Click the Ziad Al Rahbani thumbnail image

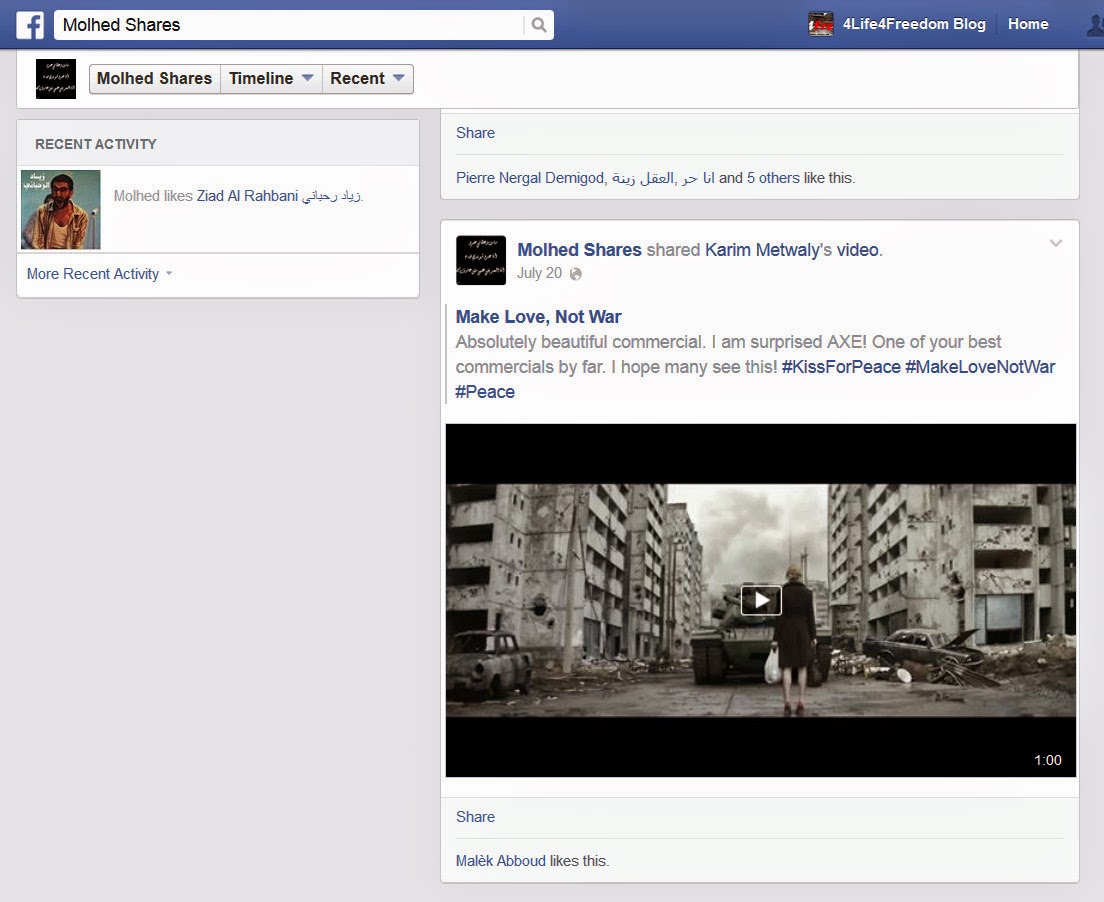[x=61, y=209]
